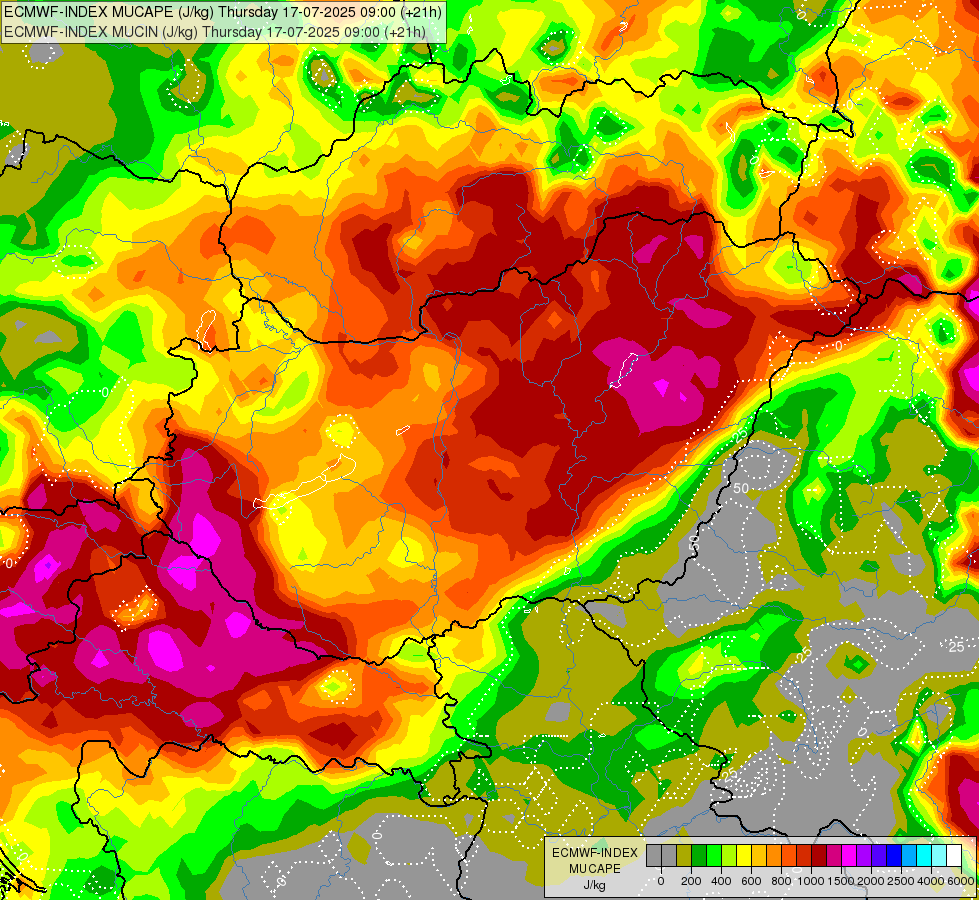Click the legend tick value 2000
The width and height of the screenshot is (979, 900).
pyautogui.click(x=871, y=881)
